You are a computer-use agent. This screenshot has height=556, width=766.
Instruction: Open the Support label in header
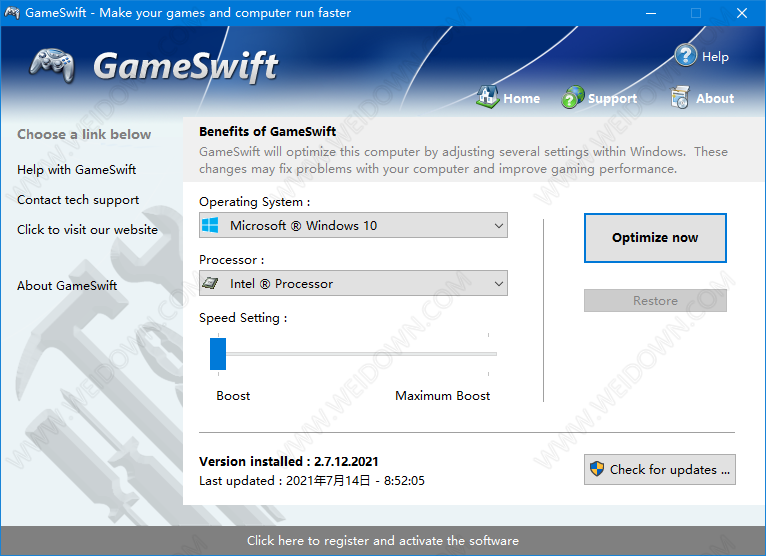tap(612, 99)
